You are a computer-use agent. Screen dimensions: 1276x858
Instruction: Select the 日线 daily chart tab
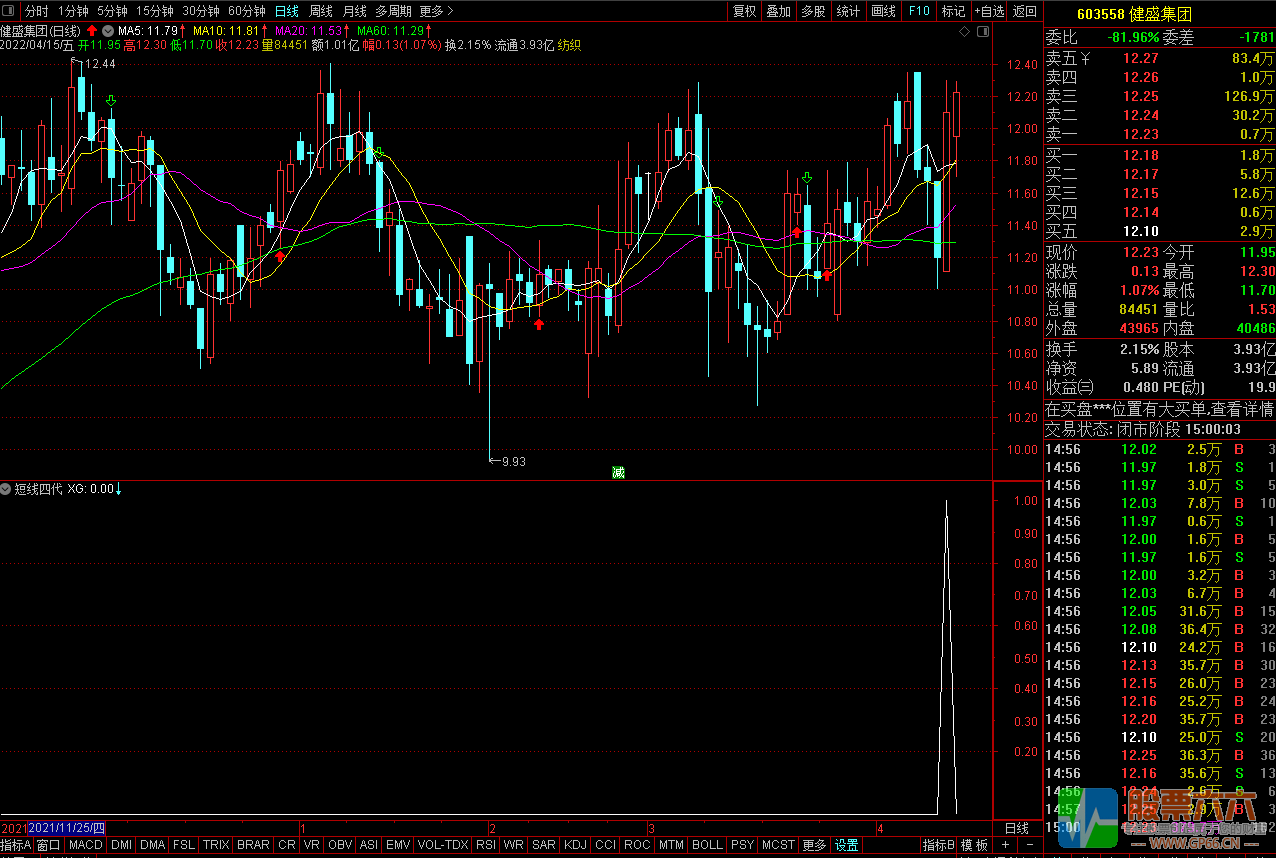coord(287,11)
